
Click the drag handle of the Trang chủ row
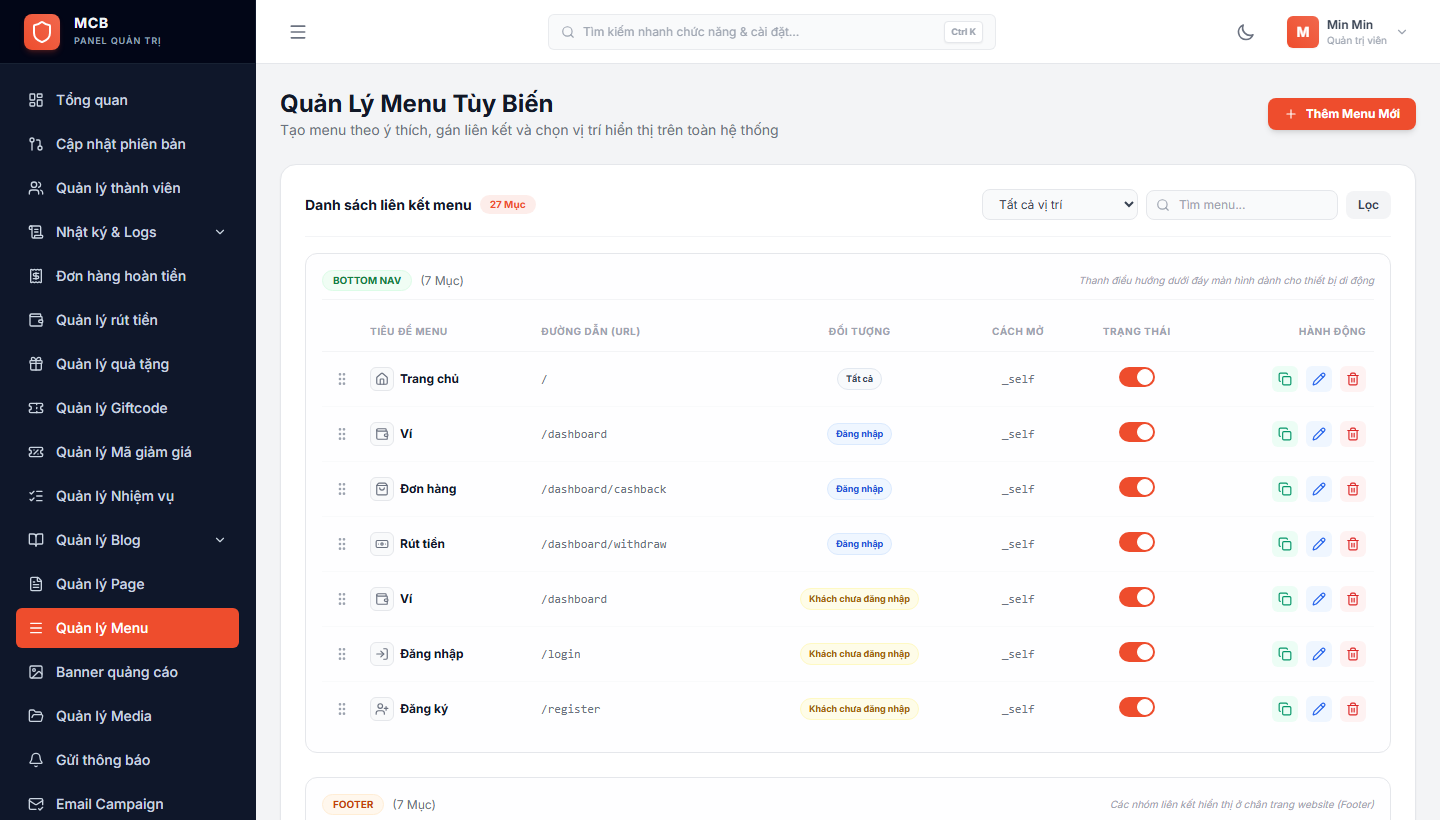pos(342,379)
